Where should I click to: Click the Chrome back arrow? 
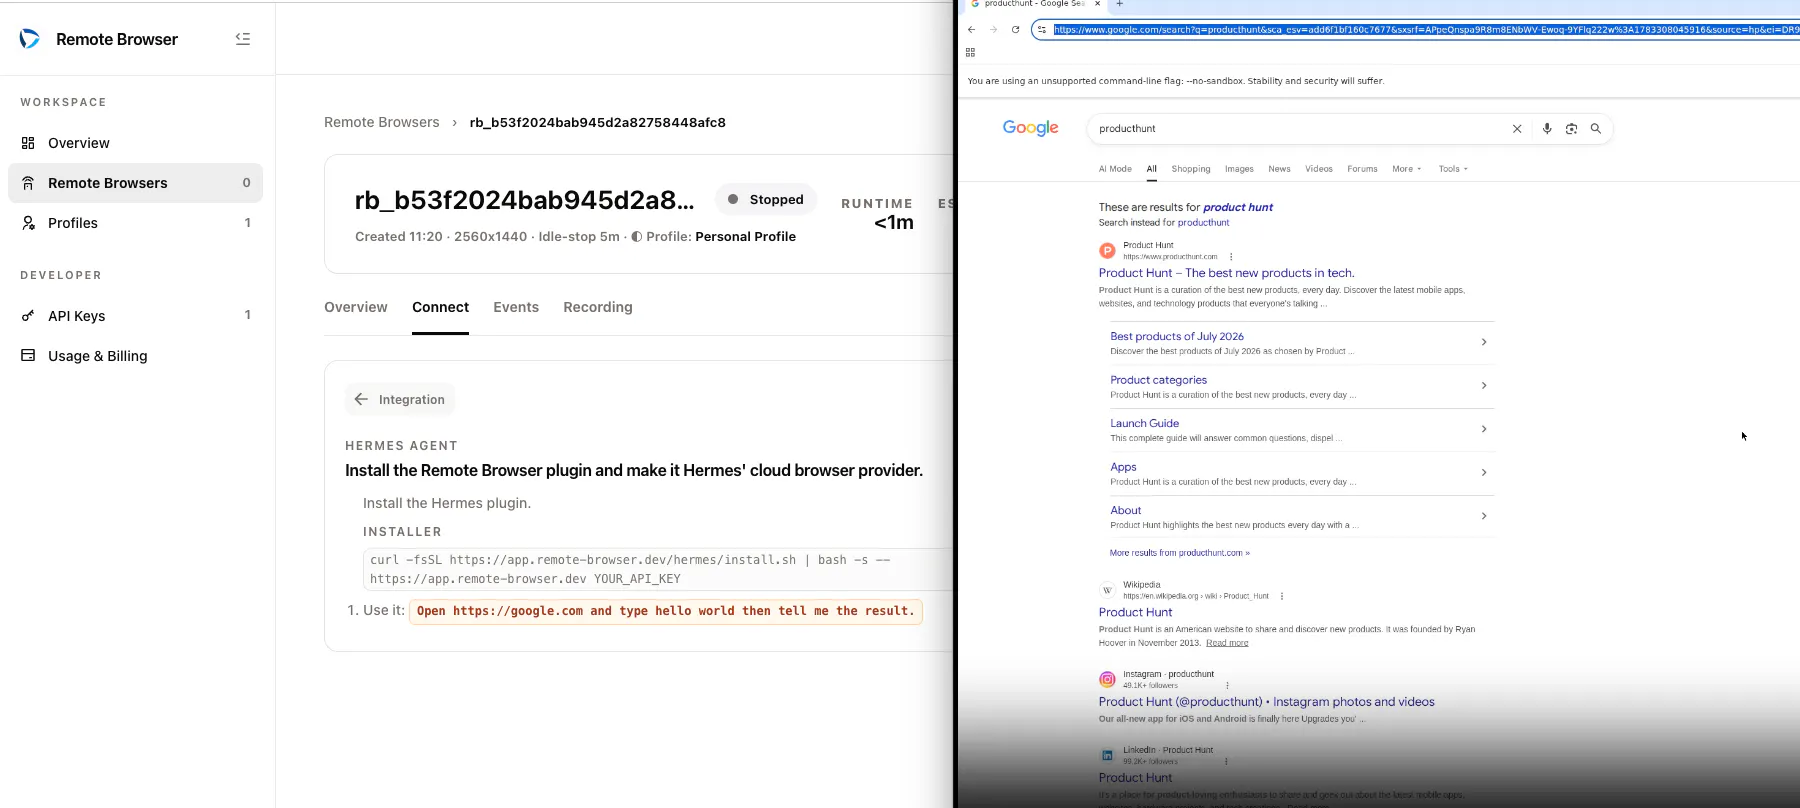971,29
